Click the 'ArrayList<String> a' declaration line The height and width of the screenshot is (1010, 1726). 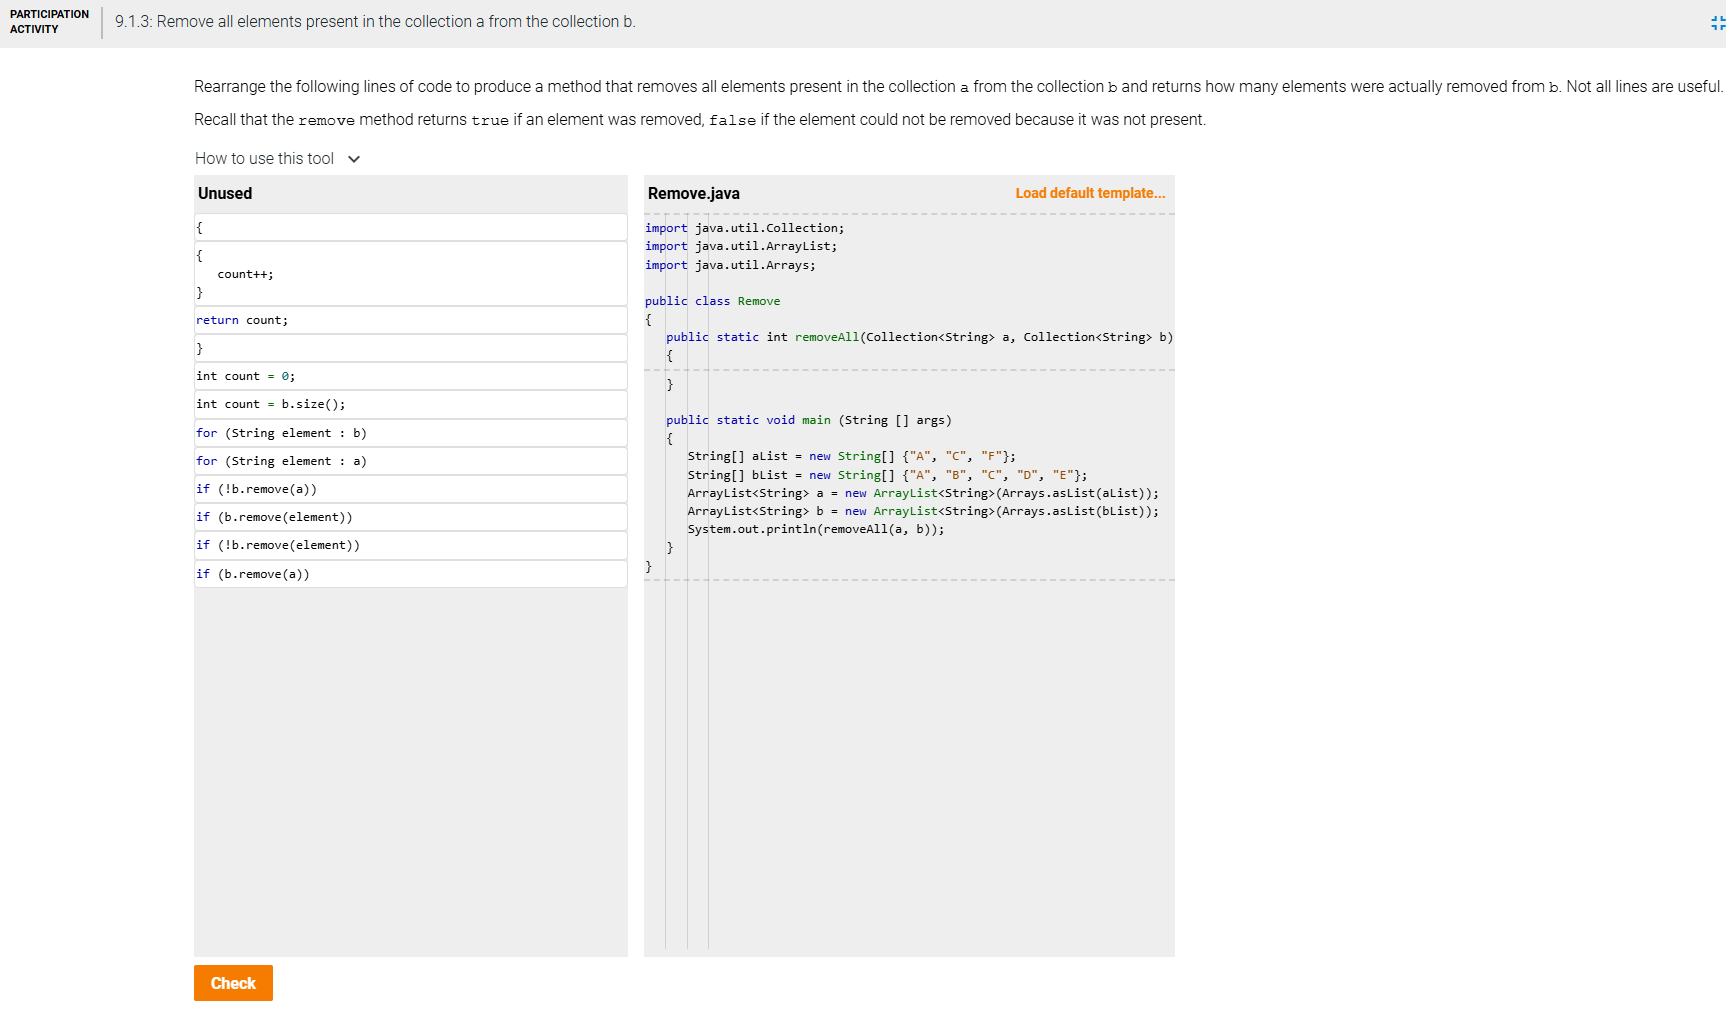pos(923,493)
